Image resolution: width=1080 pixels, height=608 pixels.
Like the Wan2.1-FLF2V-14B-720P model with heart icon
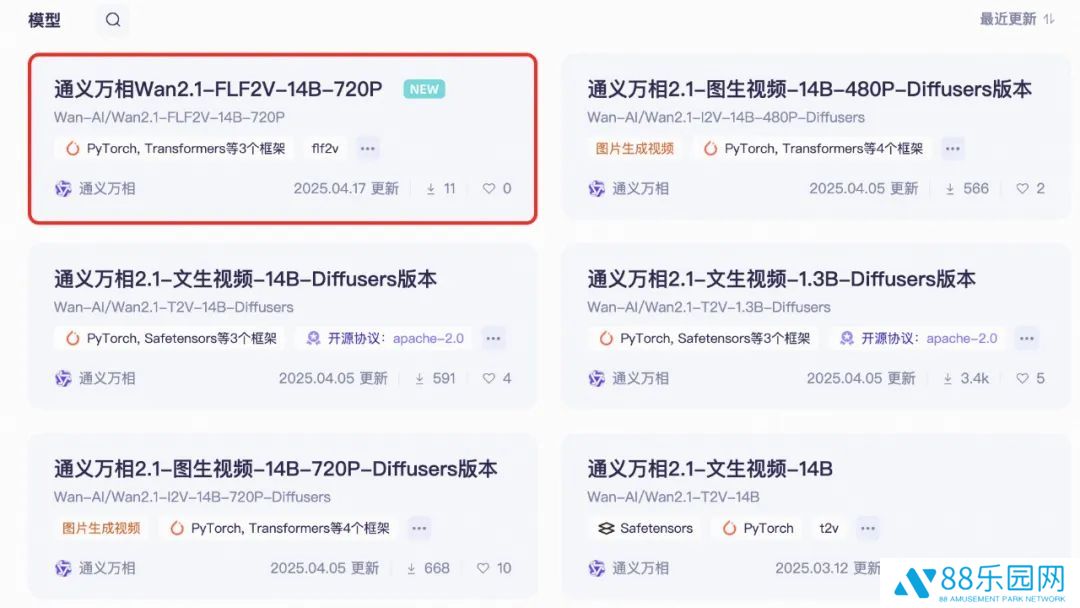(x=489, y=188)
